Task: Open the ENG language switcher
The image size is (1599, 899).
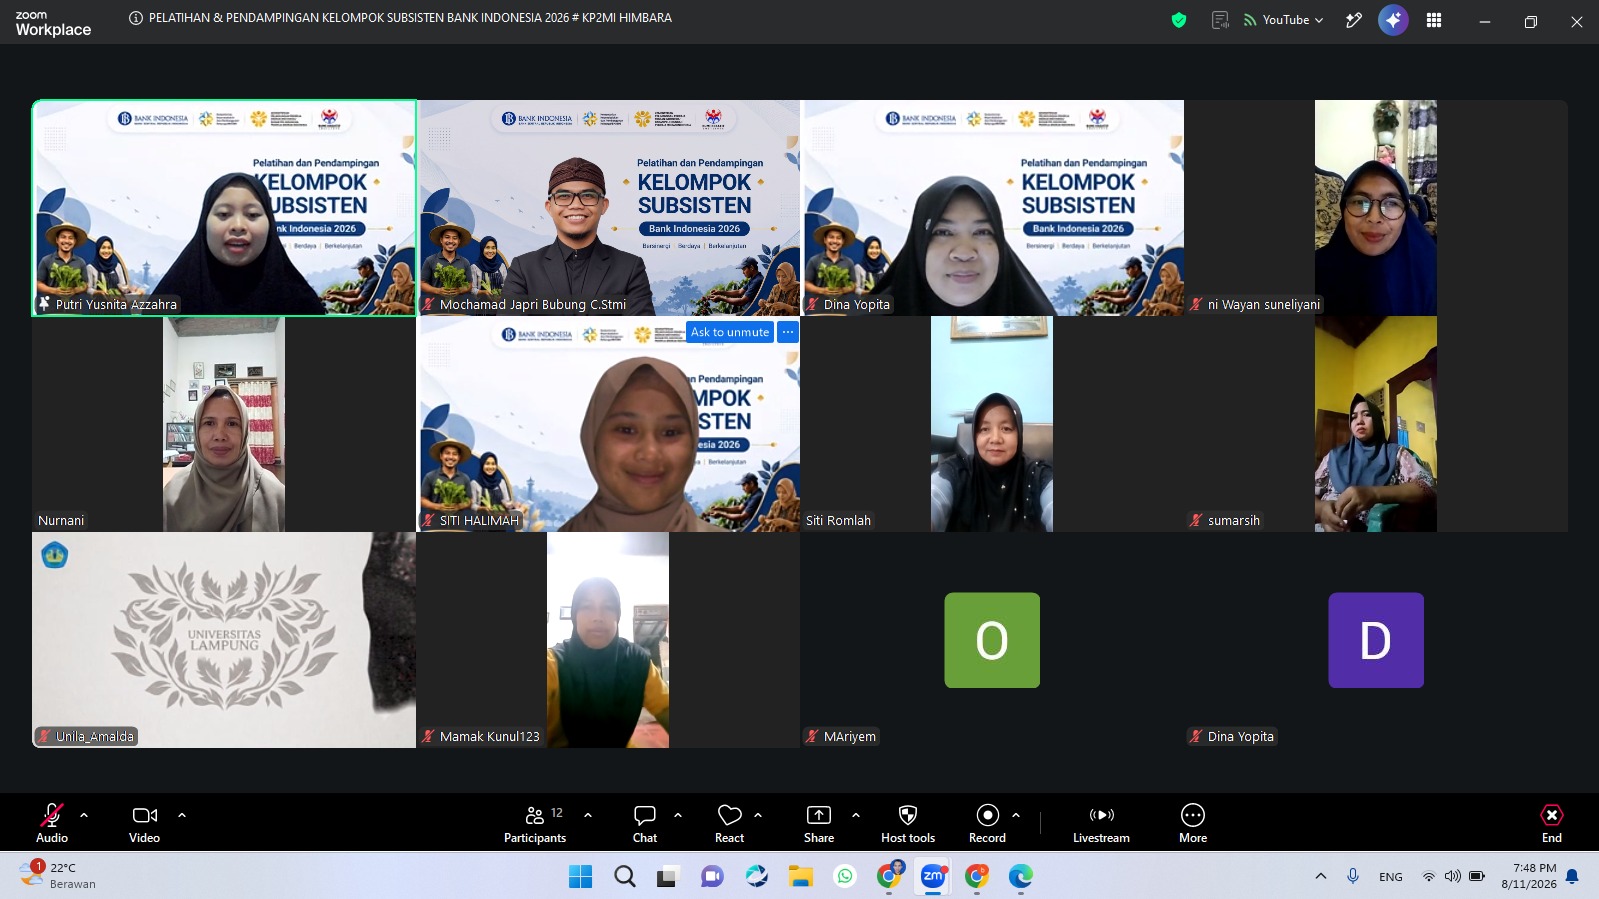Action: coord(1391,877)
